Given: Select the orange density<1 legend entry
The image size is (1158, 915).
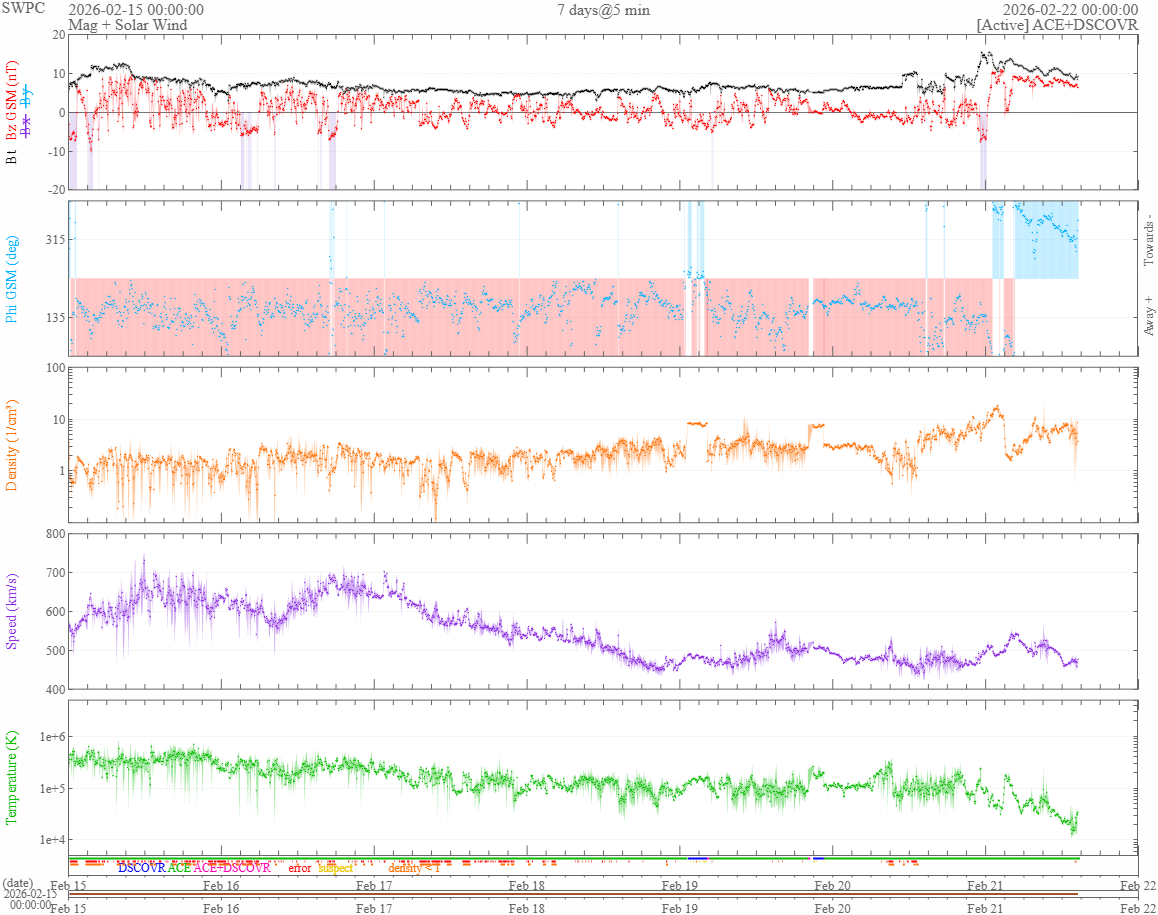Looking at the screenshot, I should click(x=414, y=868).
